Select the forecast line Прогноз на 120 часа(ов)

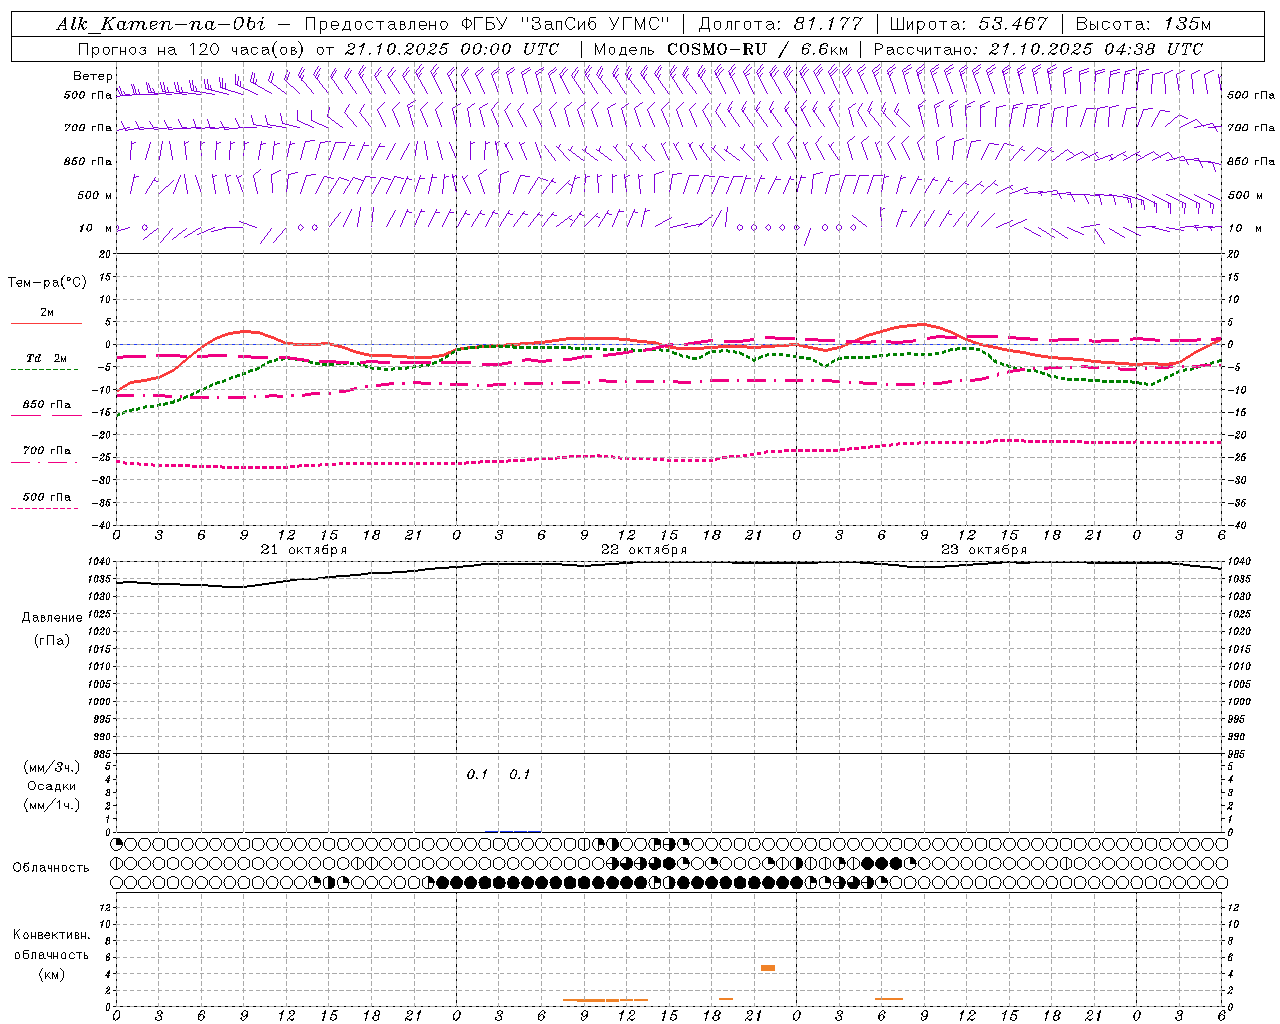(x=193, y=49)
